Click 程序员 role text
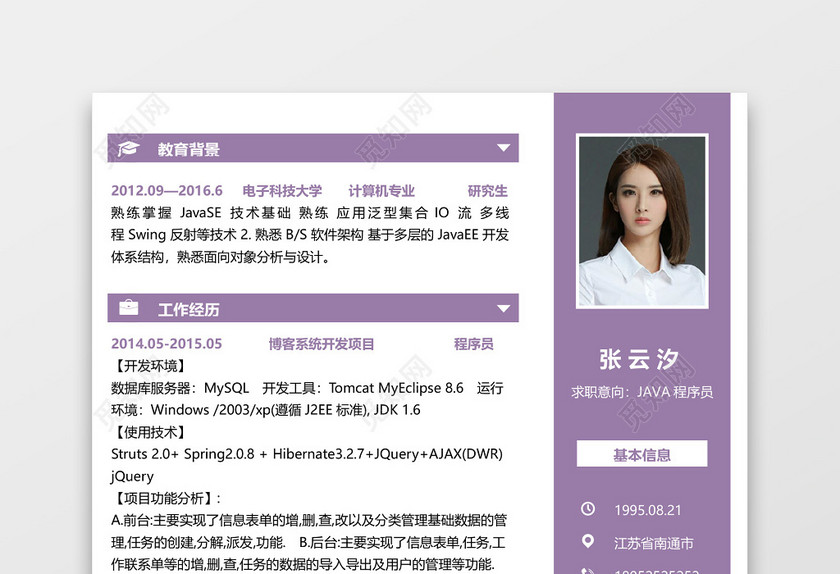This screenshot has height=574, width=840. coord(474,344)
